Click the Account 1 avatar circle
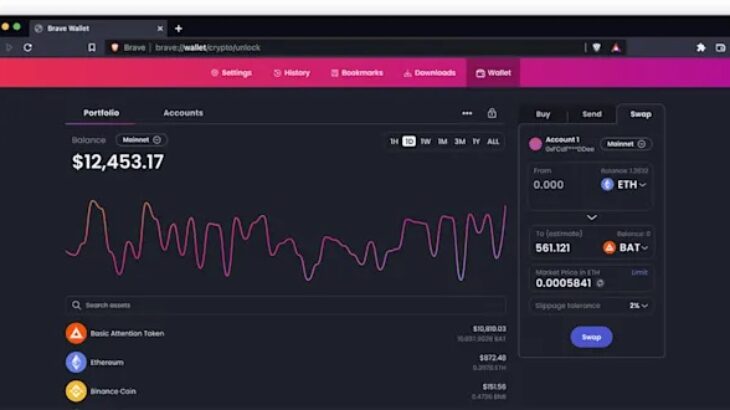The width and height of the screenshot is (730, 410). 535,144
